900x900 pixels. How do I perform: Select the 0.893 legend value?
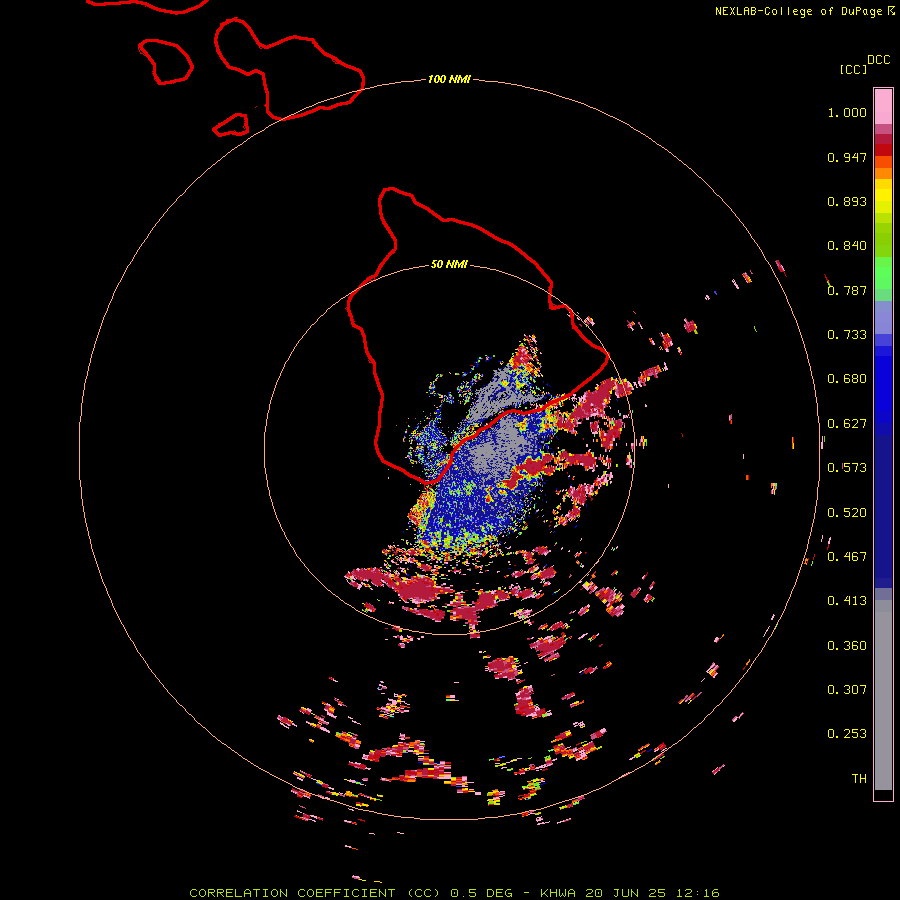coord(847,201)
